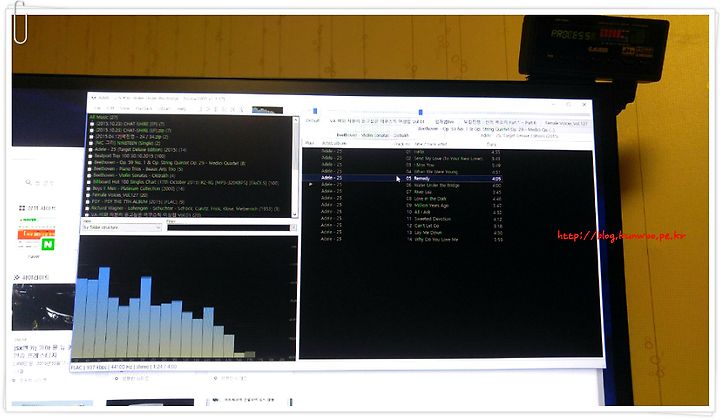Click the seek bar position handle
Screen dimensions: 720x420
pos(420,112)
